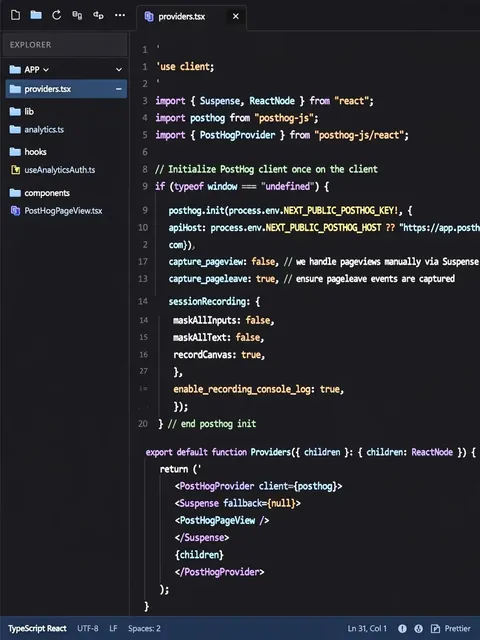This screenshot has height=640, width=480.
Task: Click the new file icon
Action: tap(16, 16)
